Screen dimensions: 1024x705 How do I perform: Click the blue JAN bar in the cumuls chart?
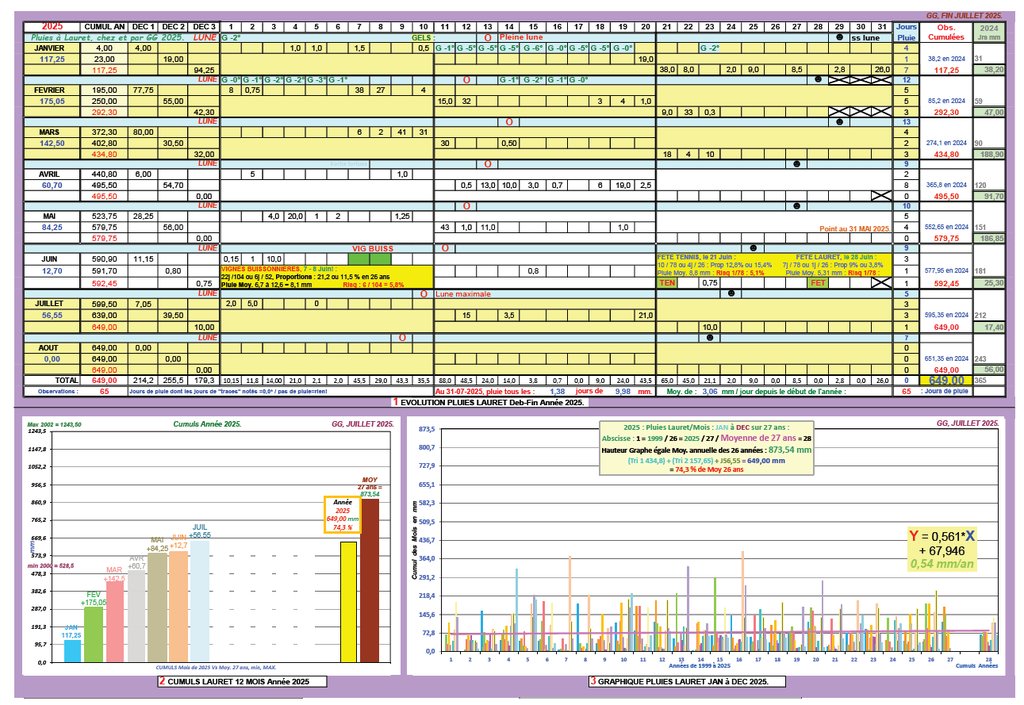[72, 651]
